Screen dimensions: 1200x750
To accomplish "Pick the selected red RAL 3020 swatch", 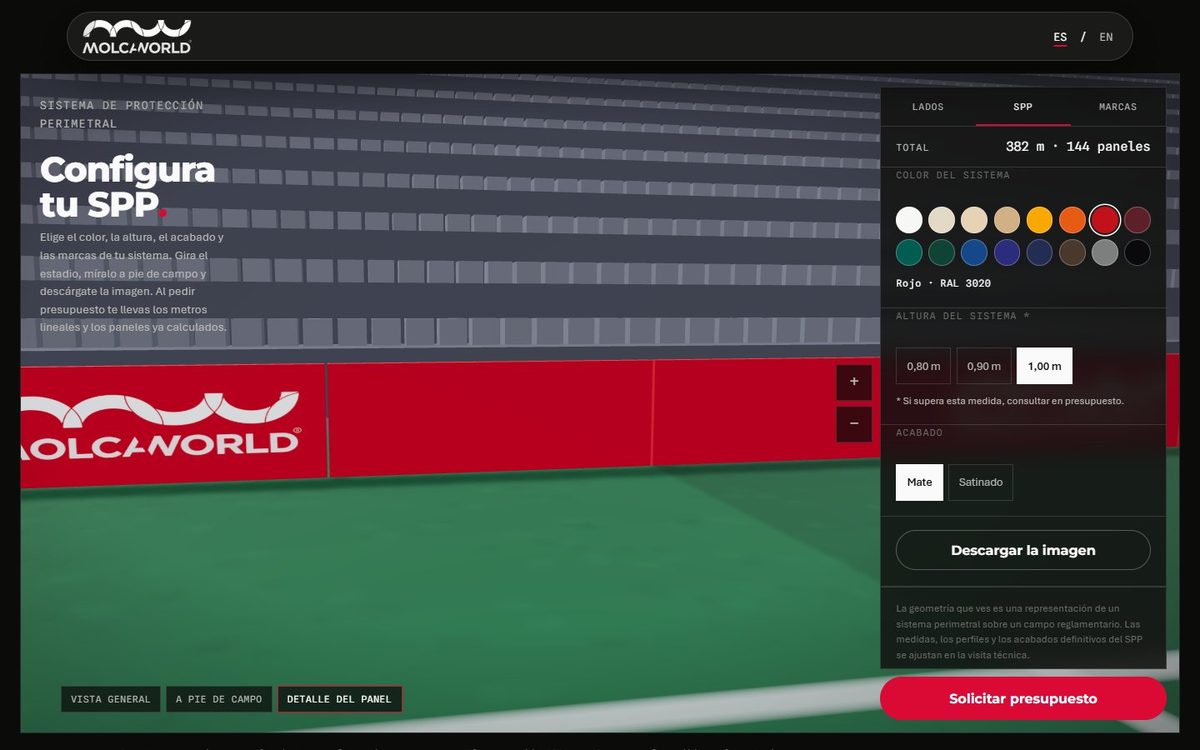I will click(1105, 220).
